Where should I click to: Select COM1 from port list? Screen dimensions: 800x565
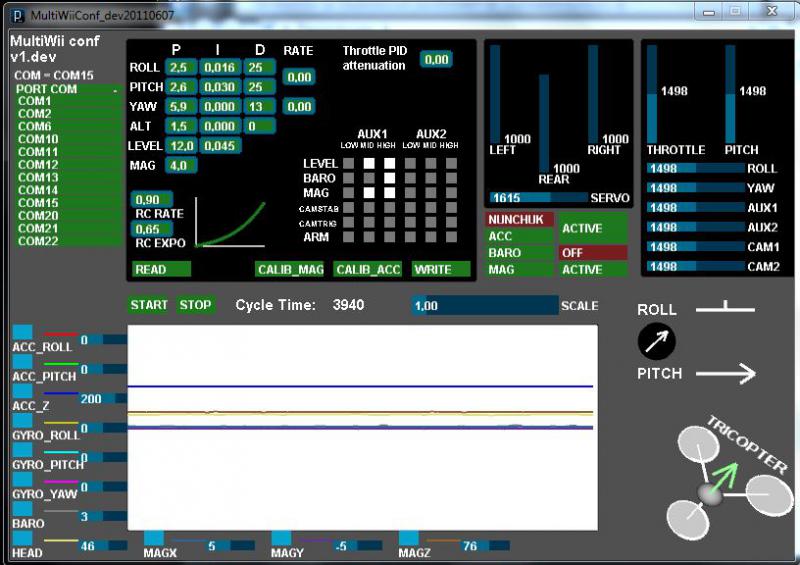click(x=68, y=101)
